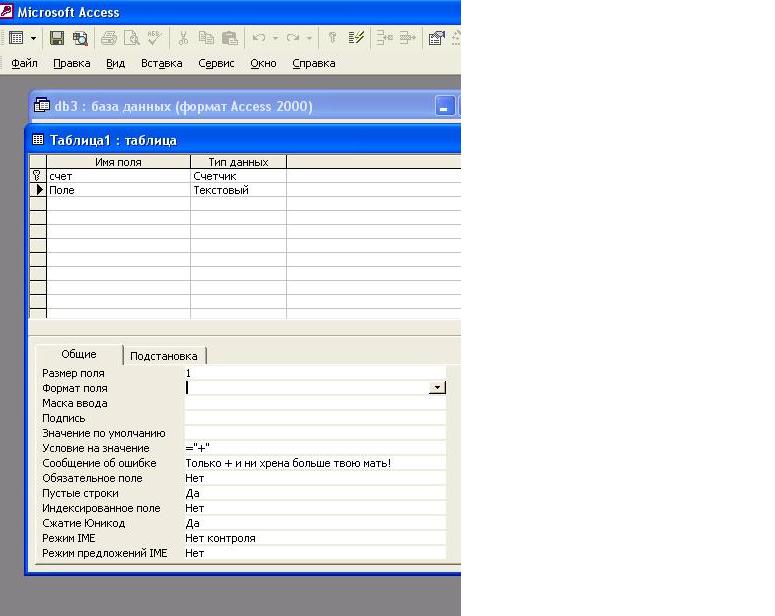Switch to the Общие tab
This screenshot has width=775, height=616.
pos(79,354)
